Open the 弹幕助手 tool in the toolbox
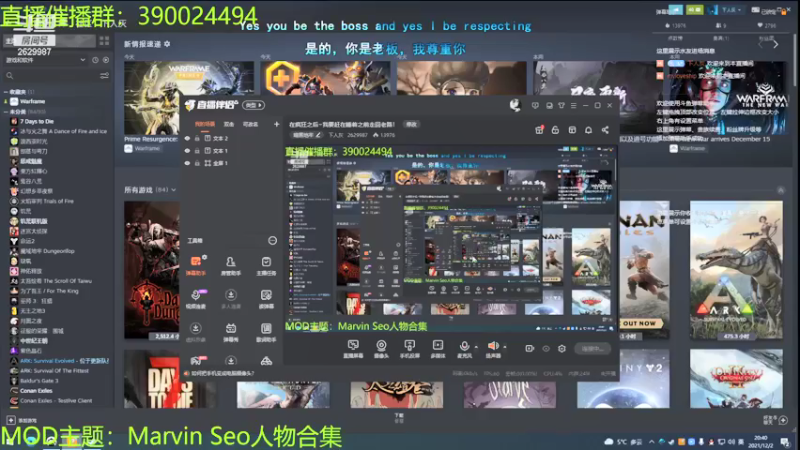The height and width of the screenshot is (450, 800). tap(195, 265)
